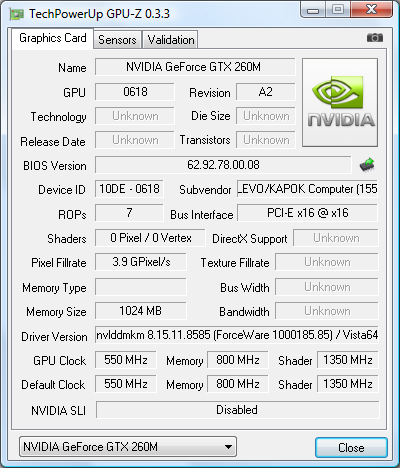The image size is (400, 468).
Task: Click the ROPs field showing 7
Action: click(x=129, y=213)
